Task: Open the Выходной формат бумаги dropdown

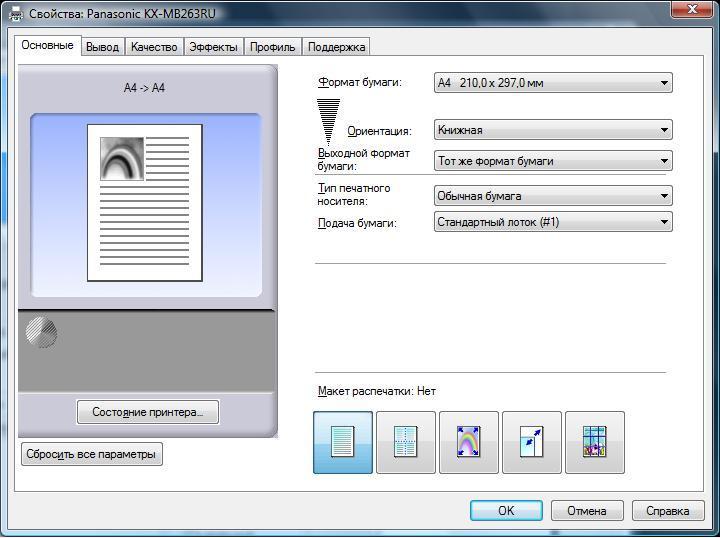Action: point(553,161)
